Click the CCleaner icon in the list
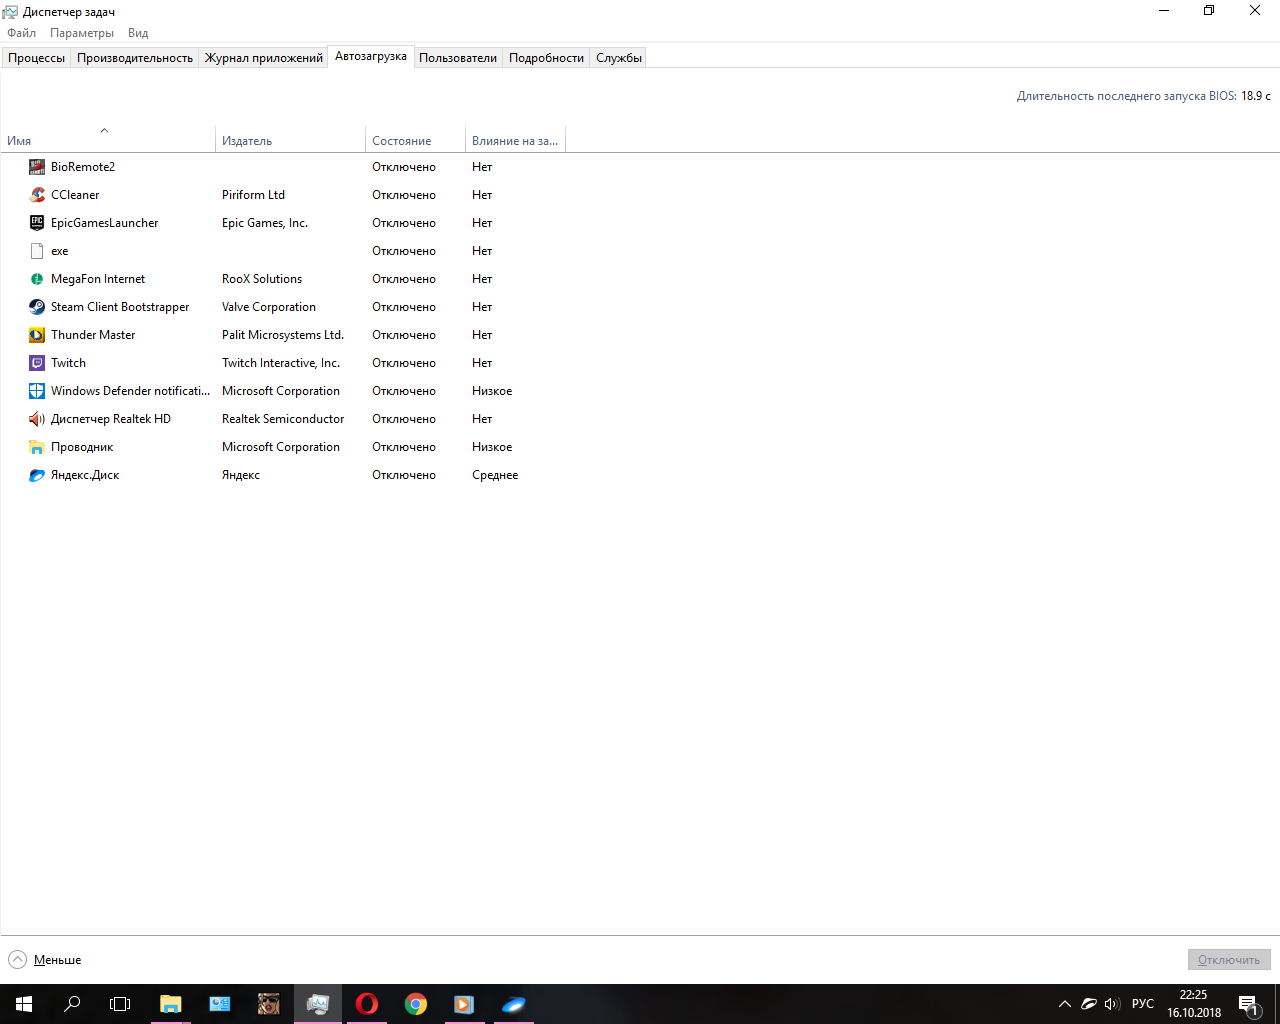 pyautogui.click(x=37, y=195)
